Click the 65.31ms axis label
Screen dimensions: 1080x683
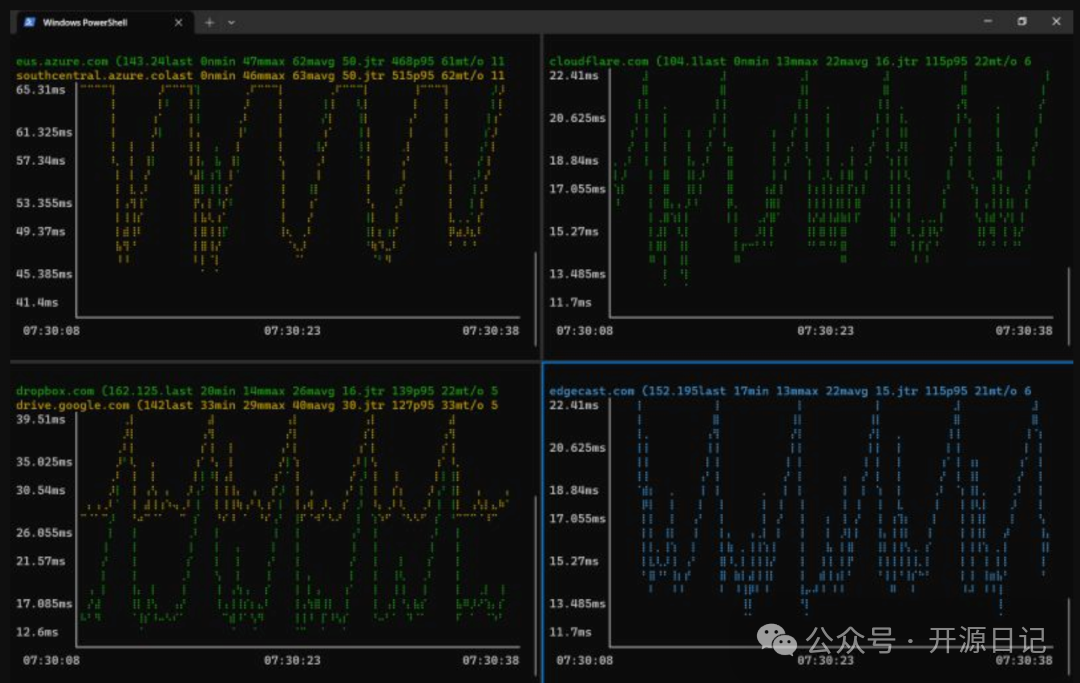41,90
